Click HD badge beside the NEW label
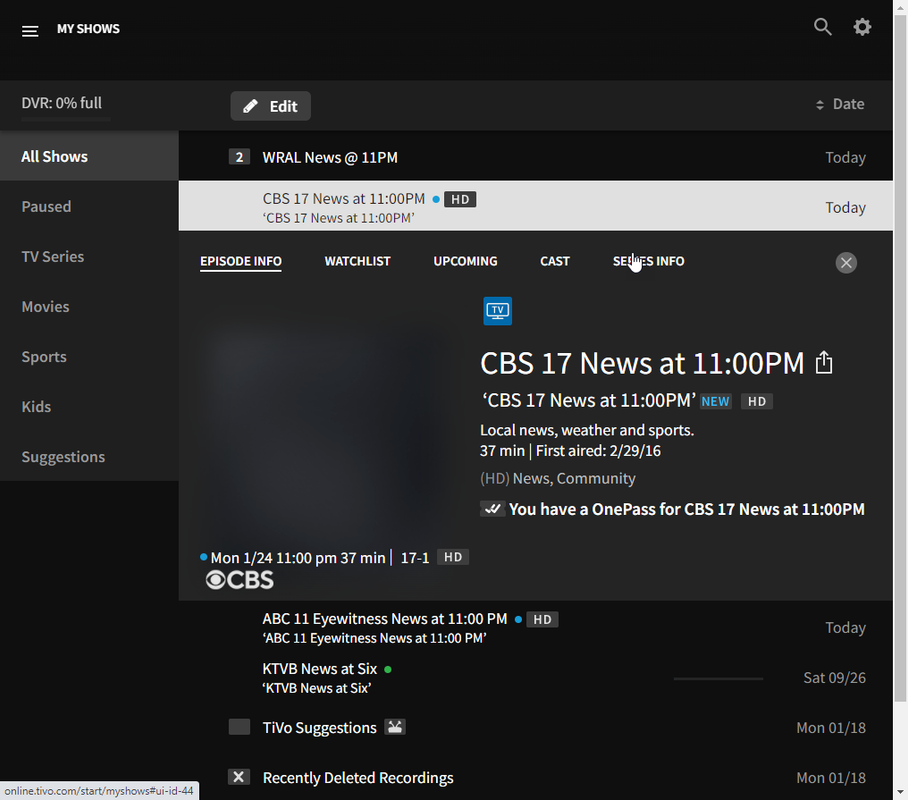The width and height of the screenshot is (908, 800). tap(757, 401)
